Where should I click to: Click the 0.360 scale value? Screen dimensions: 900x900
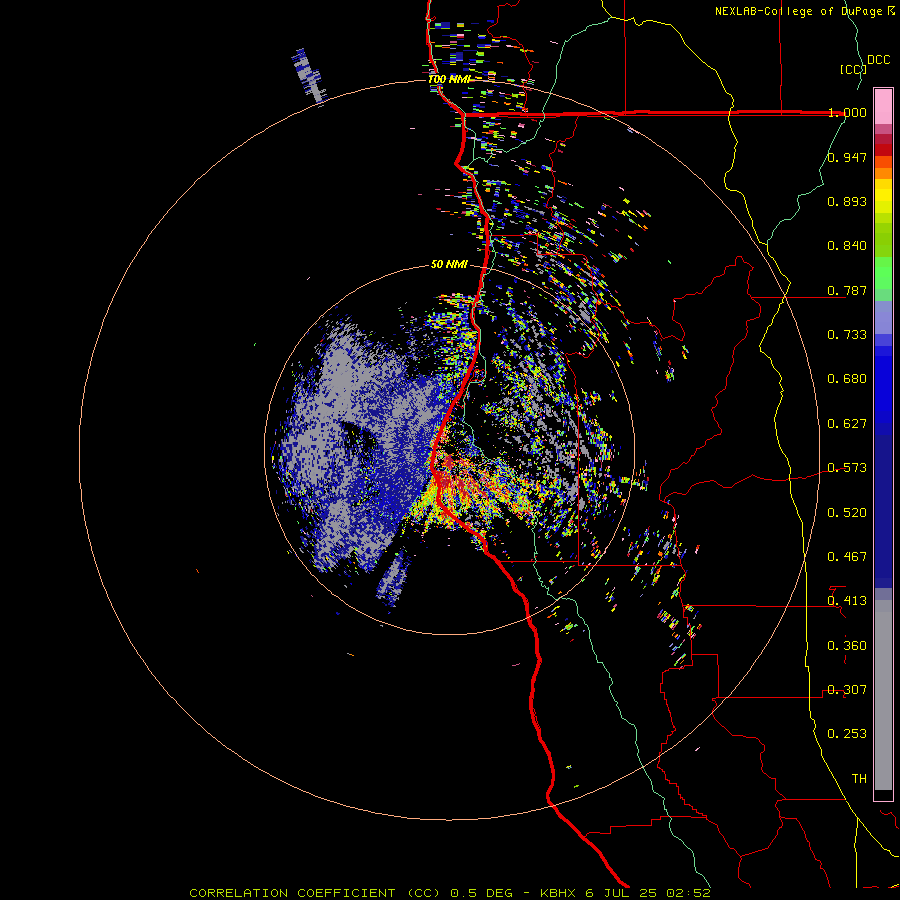click(847, 646)
